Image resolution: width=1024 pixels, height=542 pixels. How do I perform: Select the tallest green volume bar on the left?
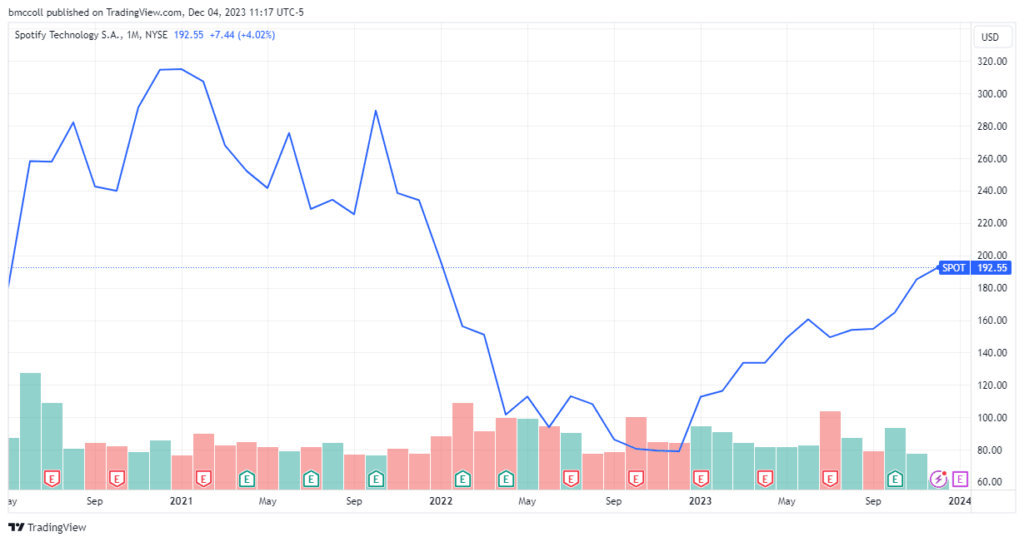(30, 431)
